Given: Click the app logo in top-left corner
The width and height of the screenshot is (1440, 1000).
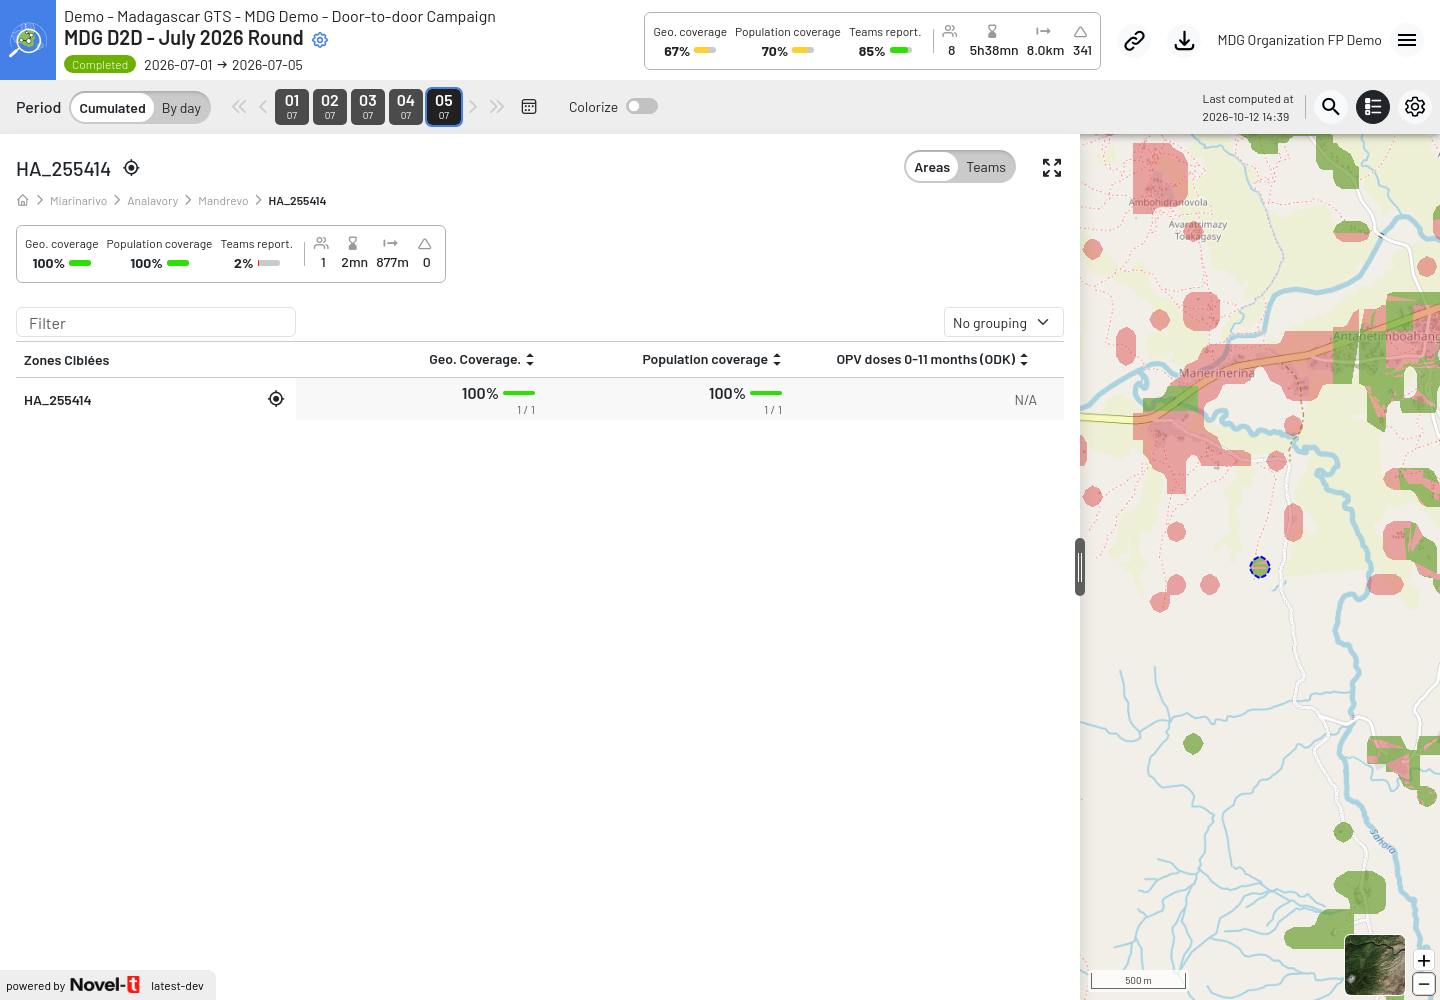Looking at the screenshot, I should pos(28,40).
